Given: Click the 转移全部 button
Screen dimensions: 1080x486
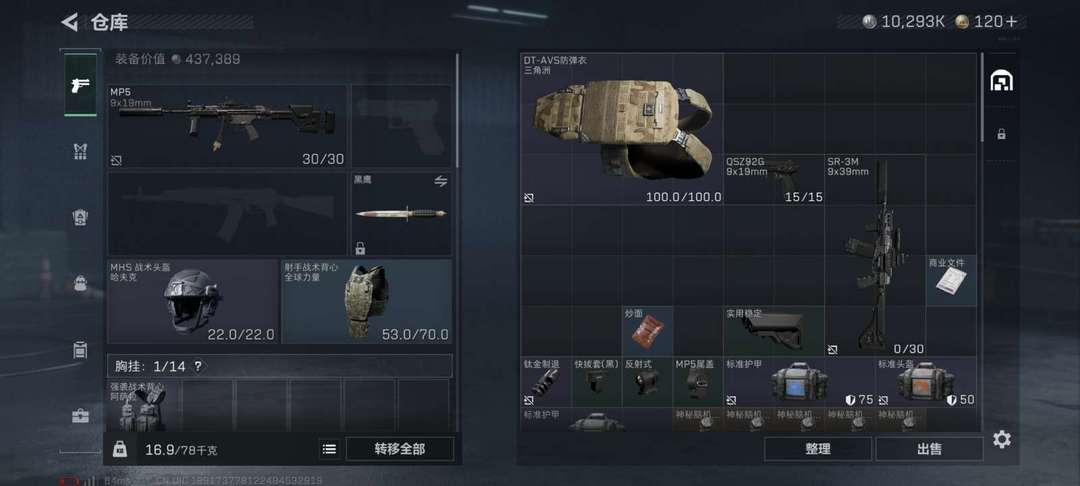Looking at the screenshot, I should [x=399, y=449].
